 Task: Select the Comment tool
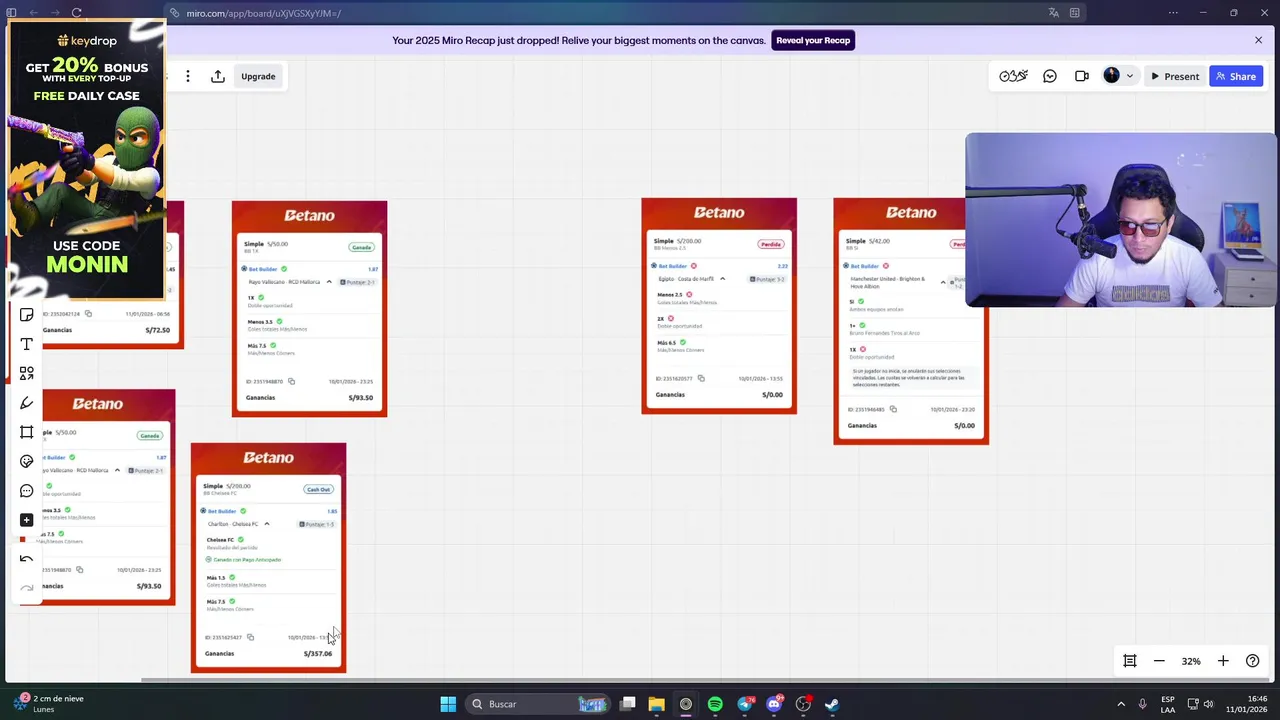[x=27, y=491]
